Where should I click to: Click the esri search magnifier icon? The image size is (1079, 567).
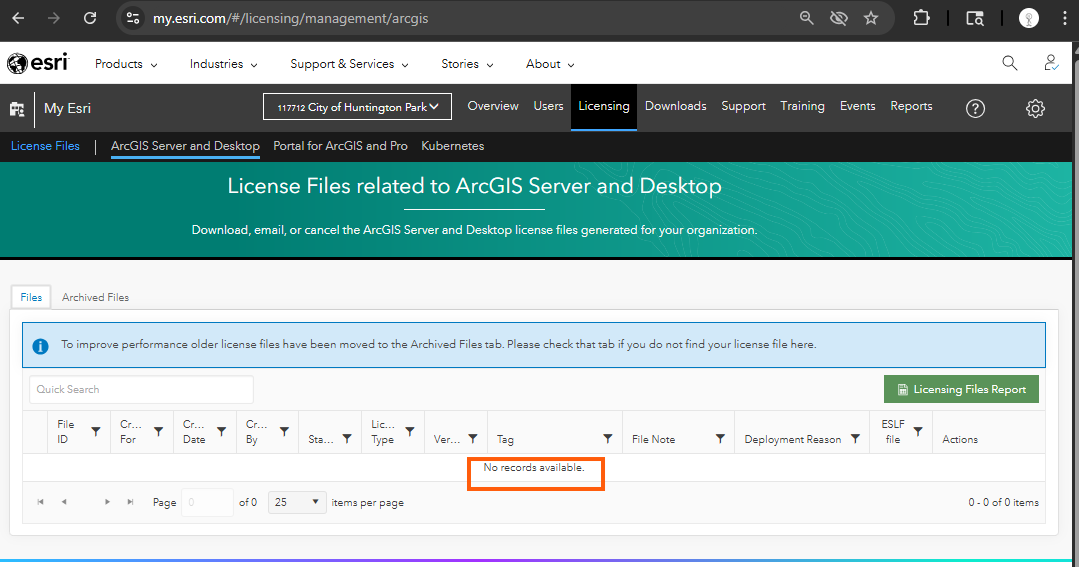1009,63
